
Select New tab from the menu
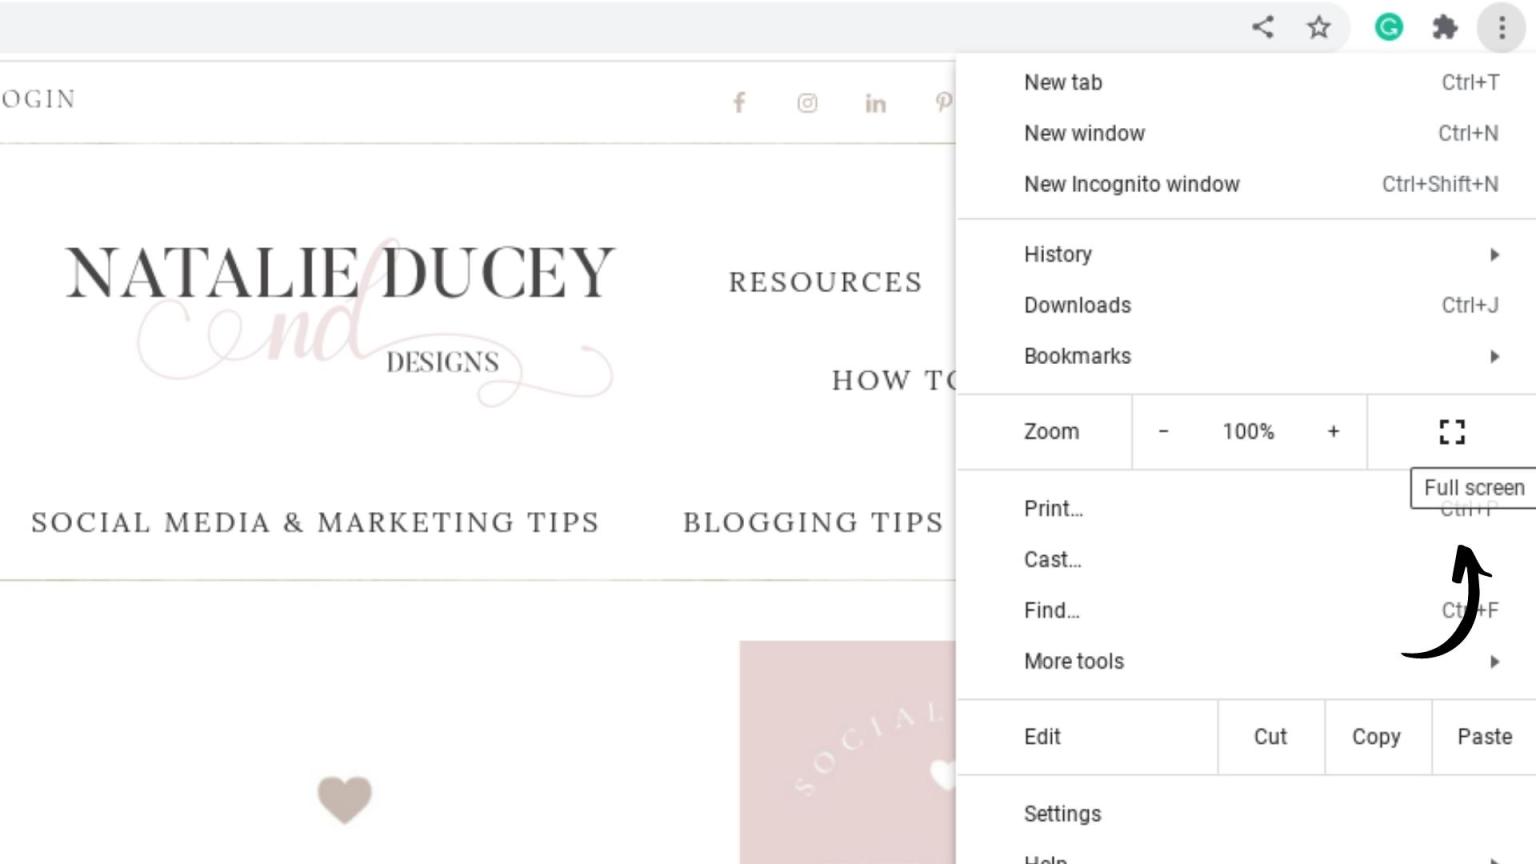pyautogui.click(x=1246, y=83)
